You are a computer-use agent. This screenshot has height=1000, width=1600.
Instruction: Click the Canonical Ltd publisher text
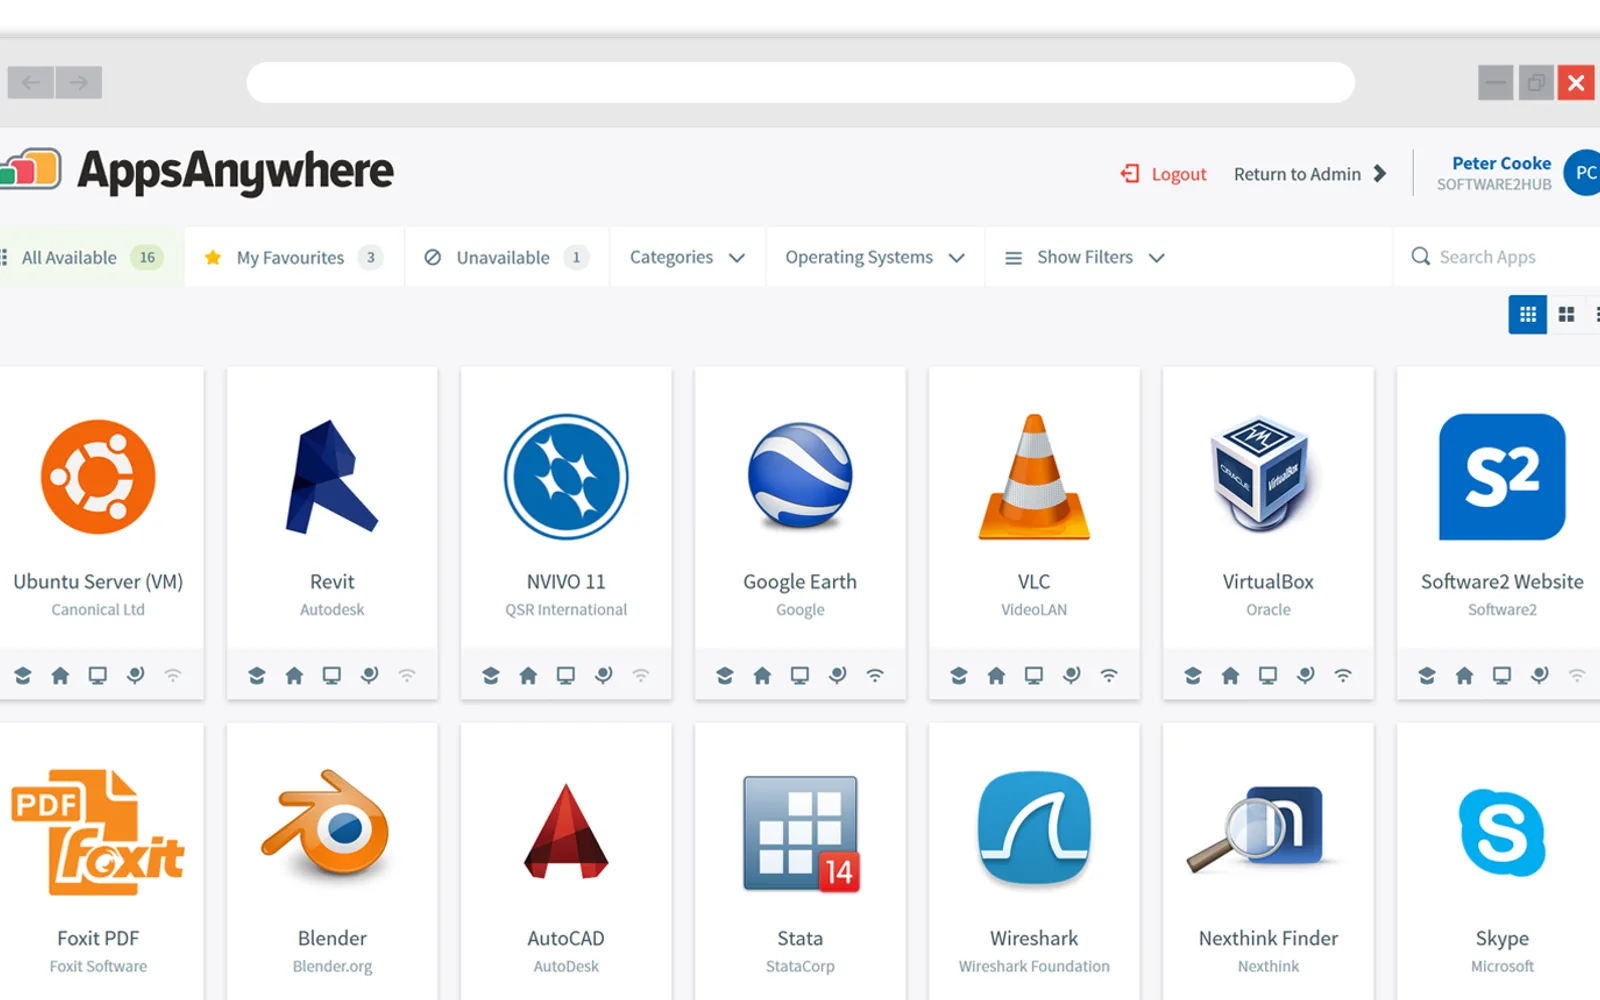[x=98, y=609]
